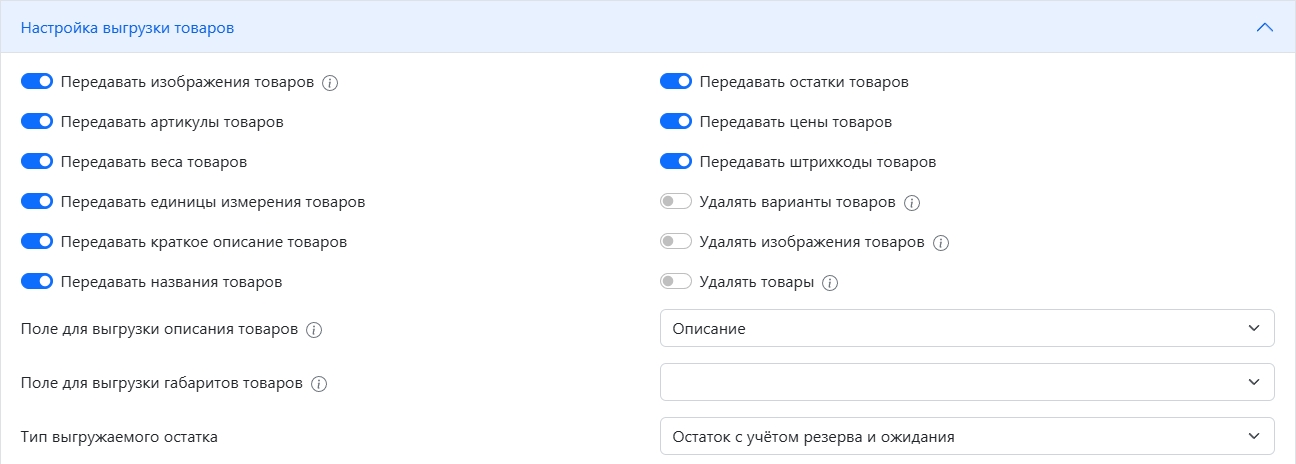Image resolution: width=1296 pixels, height=464 pixels.
Task: Enable Удалять товары toggle
Action: point(676,282)
